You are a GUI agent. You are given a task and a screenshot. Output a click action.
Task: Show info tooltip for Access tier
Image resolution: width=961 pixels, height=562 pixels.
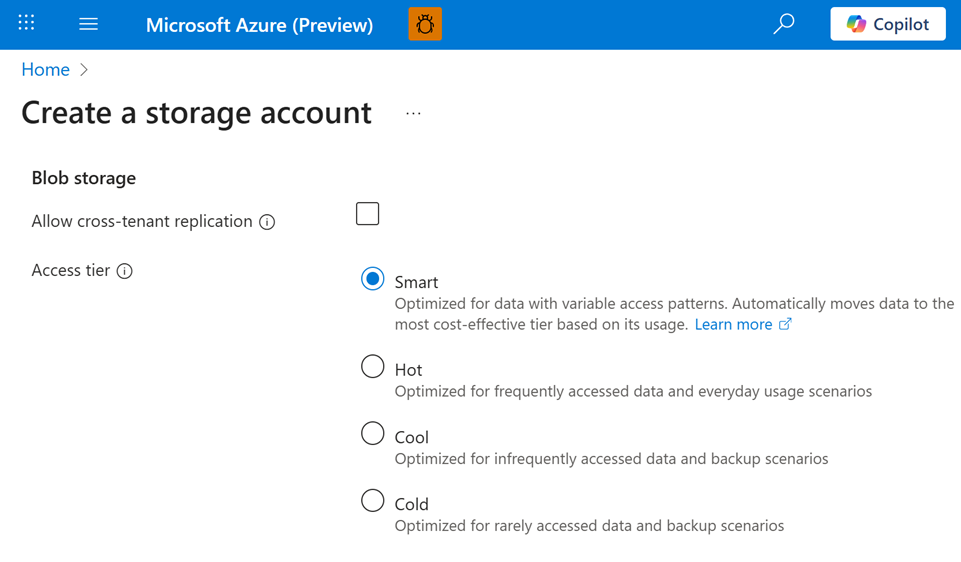pyautogui.click(x=124, y=271)
